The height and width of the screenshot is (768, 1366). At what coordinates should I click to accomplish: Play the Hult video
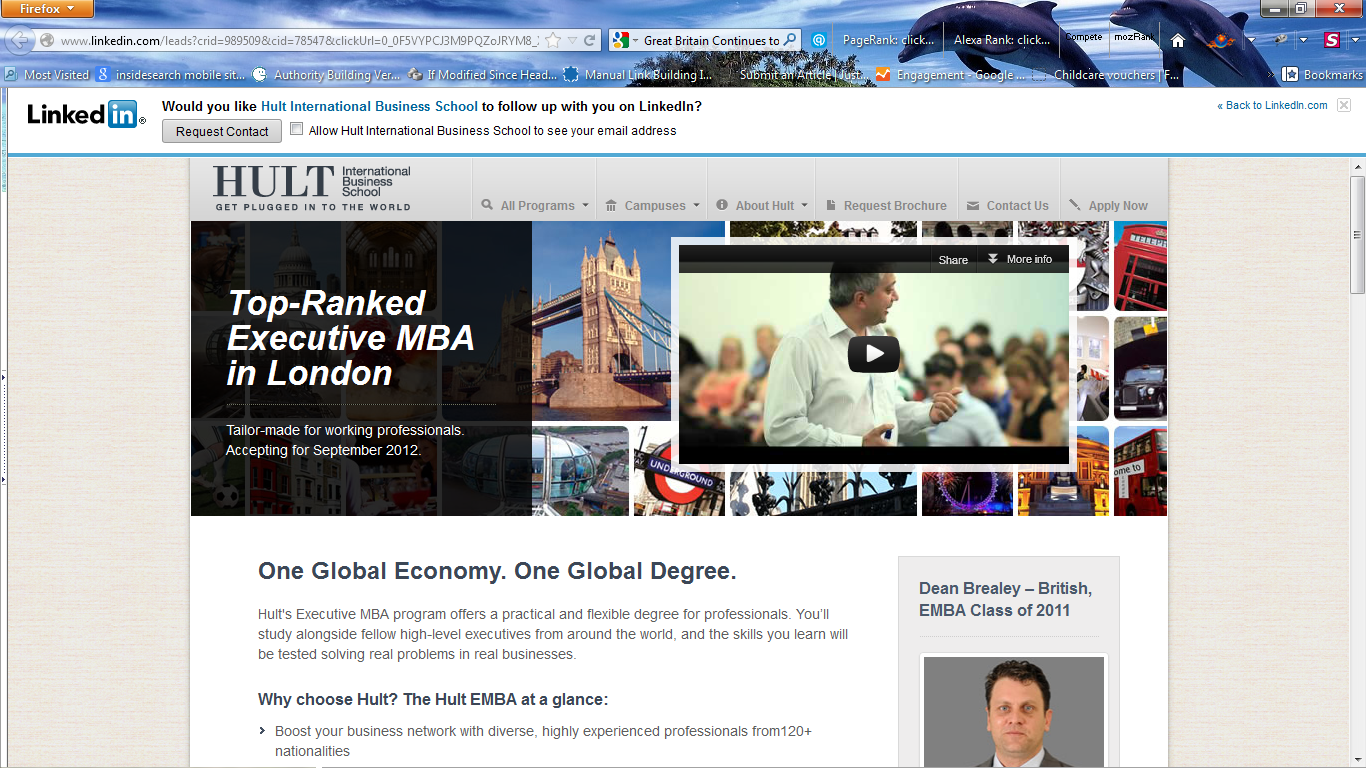pos(873,354)
